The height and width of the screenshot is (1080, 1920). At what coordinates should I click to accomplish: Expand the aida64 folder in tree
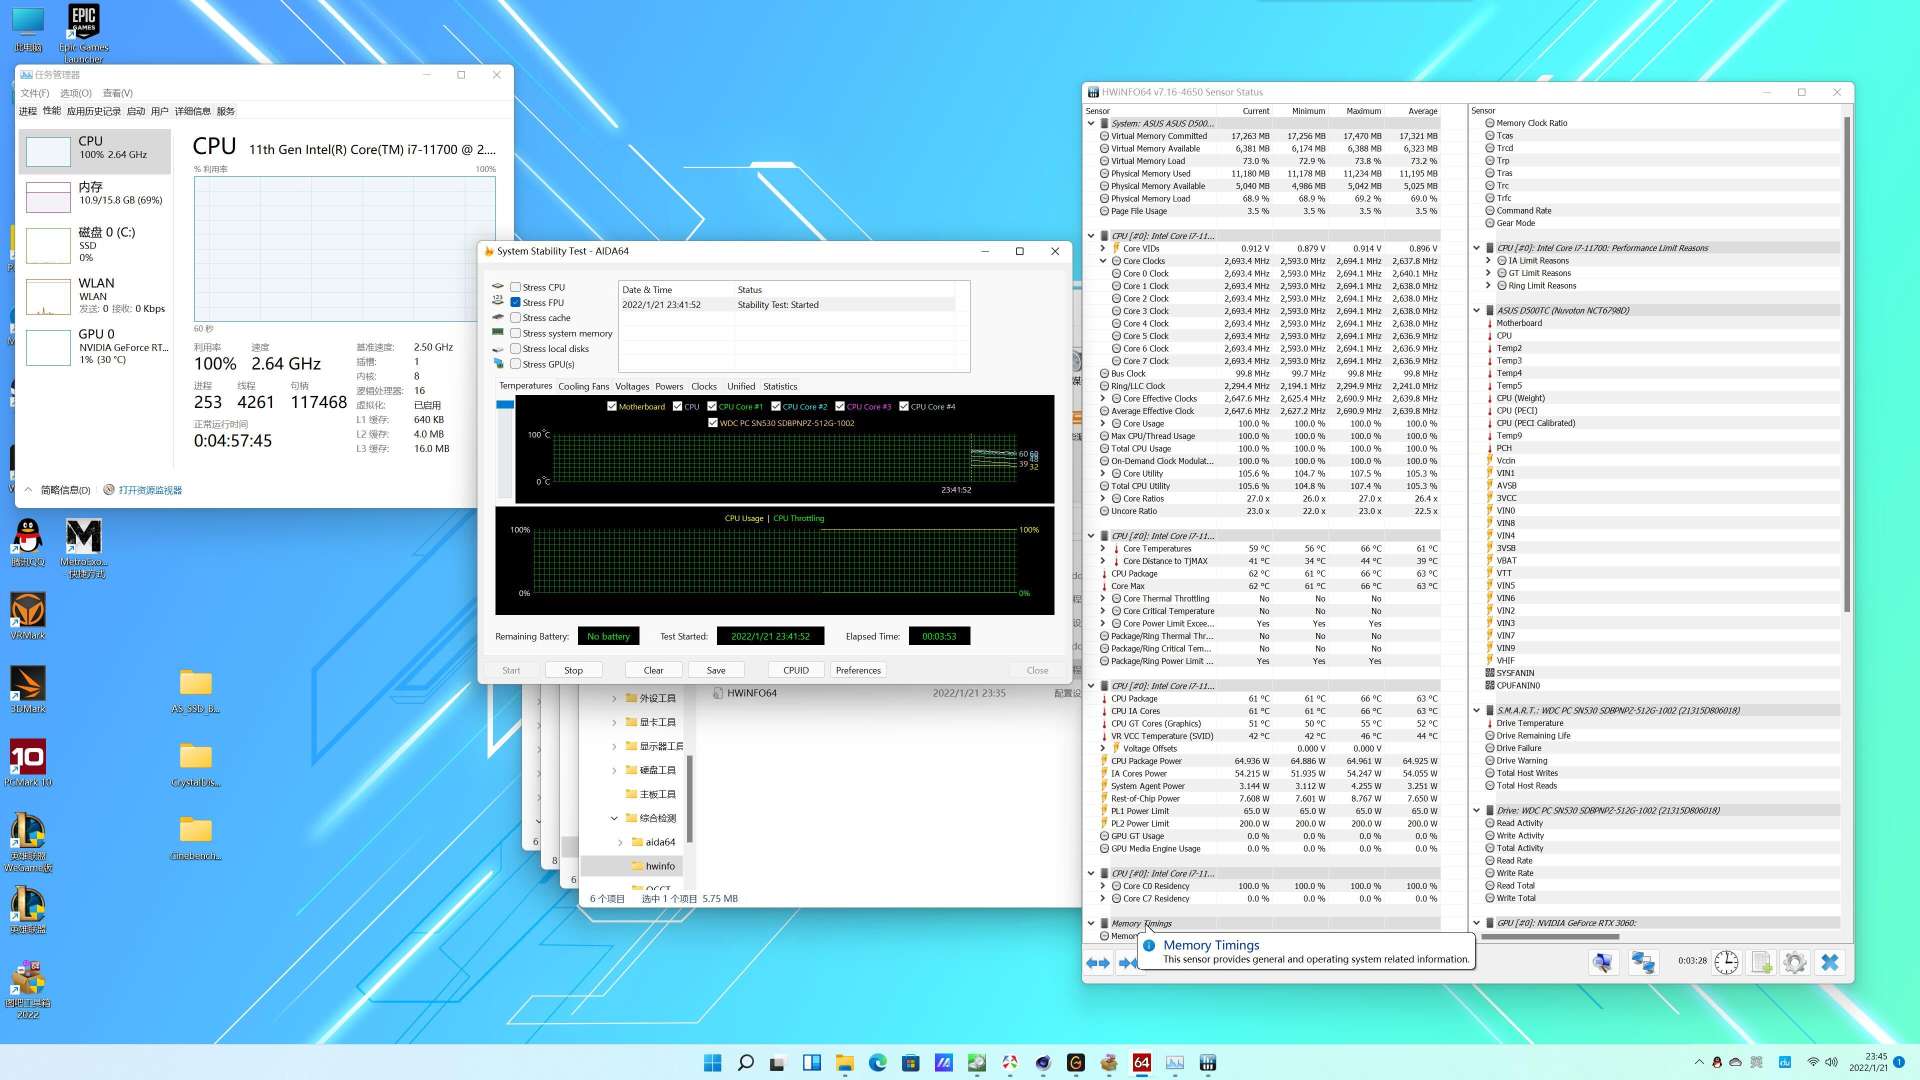(x=620, y=842)
